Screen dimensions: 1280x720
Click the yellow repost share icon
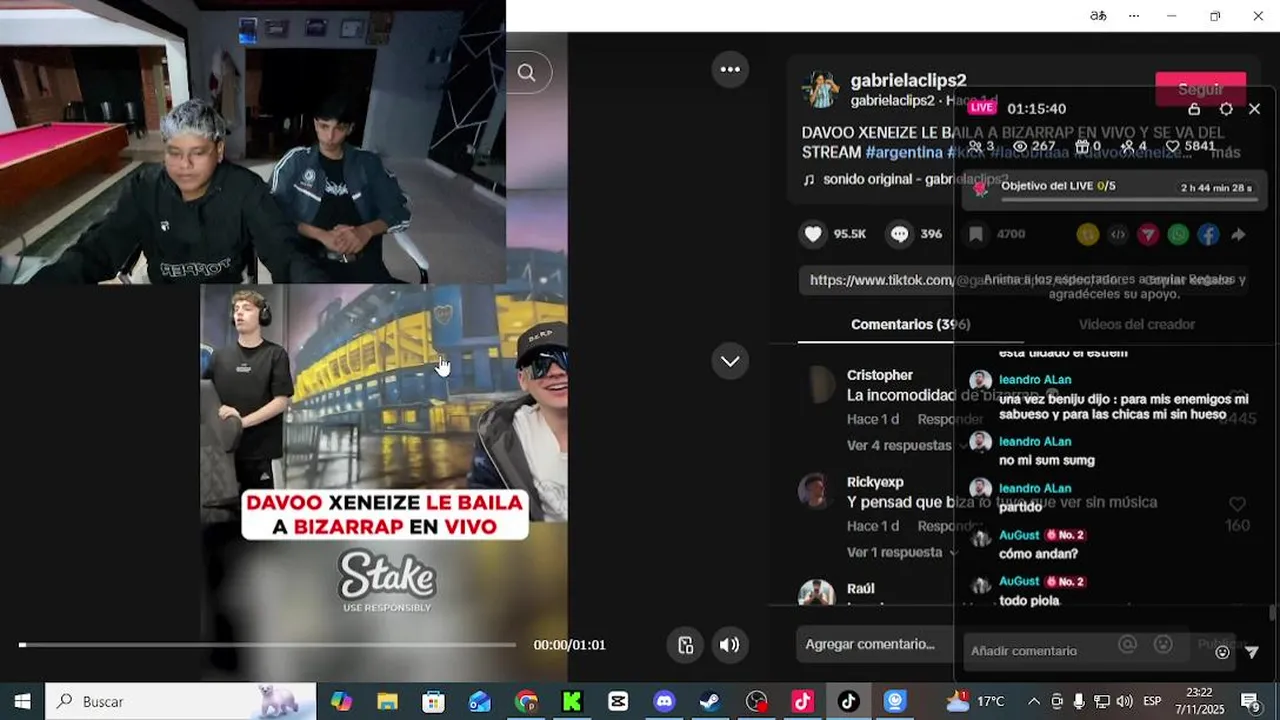1088,234
